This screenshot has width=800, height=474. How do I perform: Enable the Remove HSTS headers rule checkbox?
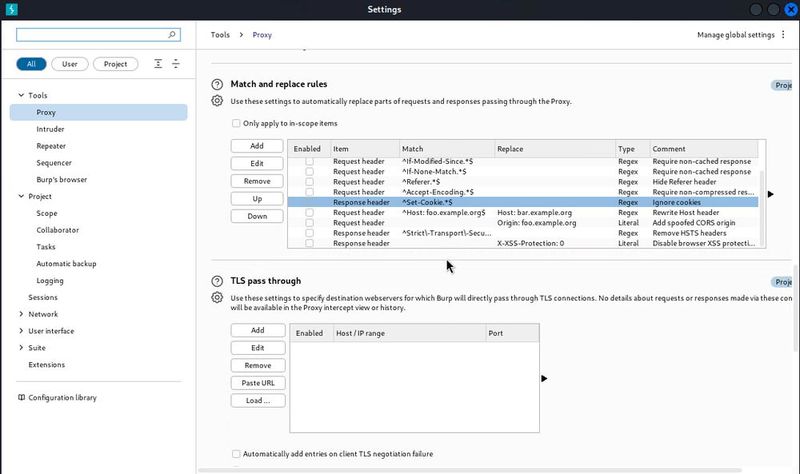[x=309, y=233]
